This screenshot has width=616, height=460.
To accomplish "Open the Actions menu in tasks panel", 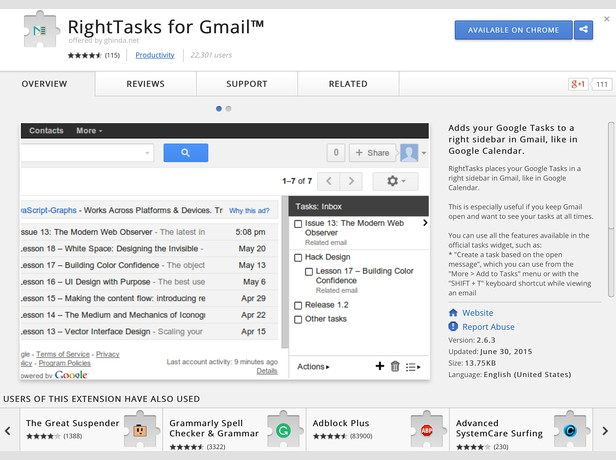I will click(x=313, y=367).
